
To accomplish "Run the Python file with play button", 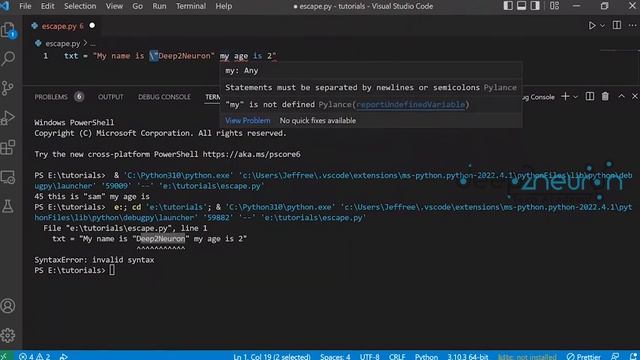I will click(592, 26).
